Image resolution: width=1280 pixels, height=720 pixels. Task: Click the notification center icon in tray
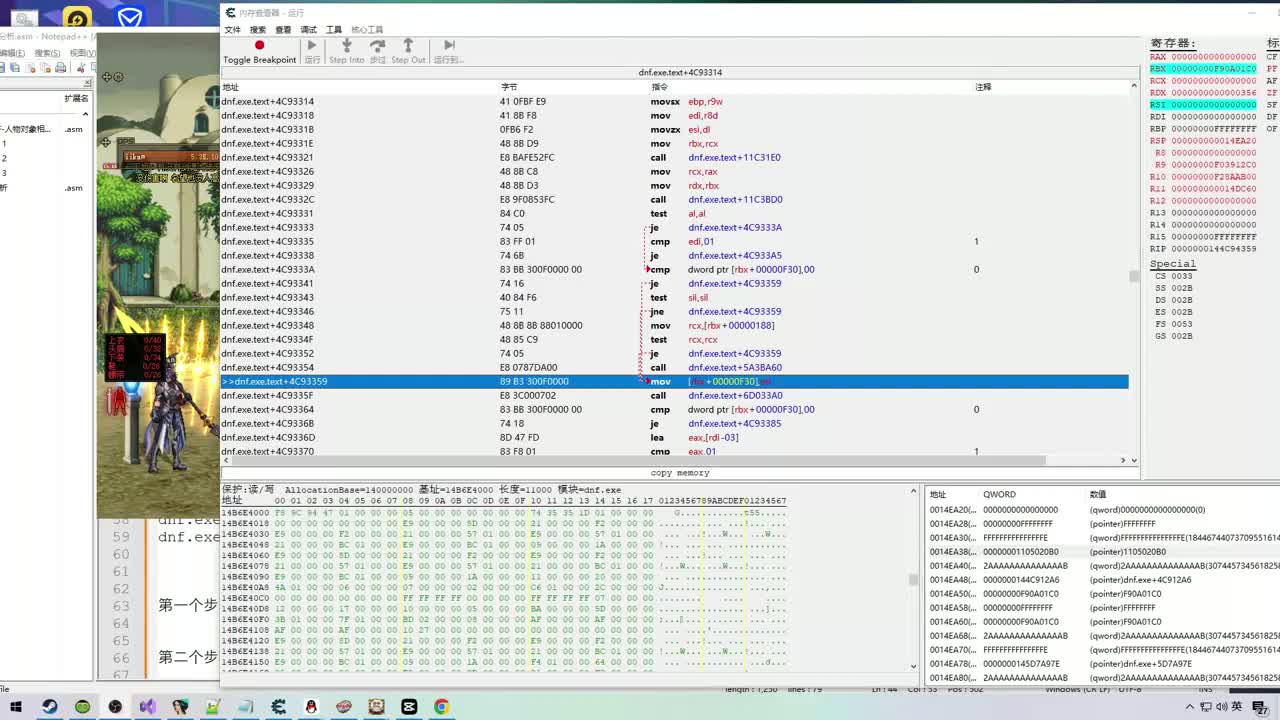1262,708
